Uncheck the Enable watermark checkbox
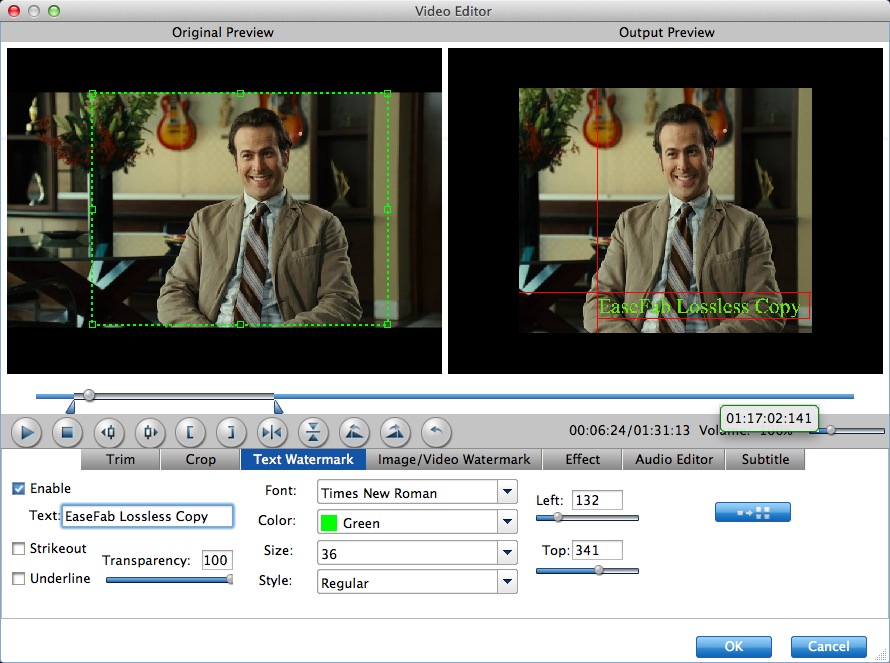This screenshot has height=663, width=890. (18, 489)
